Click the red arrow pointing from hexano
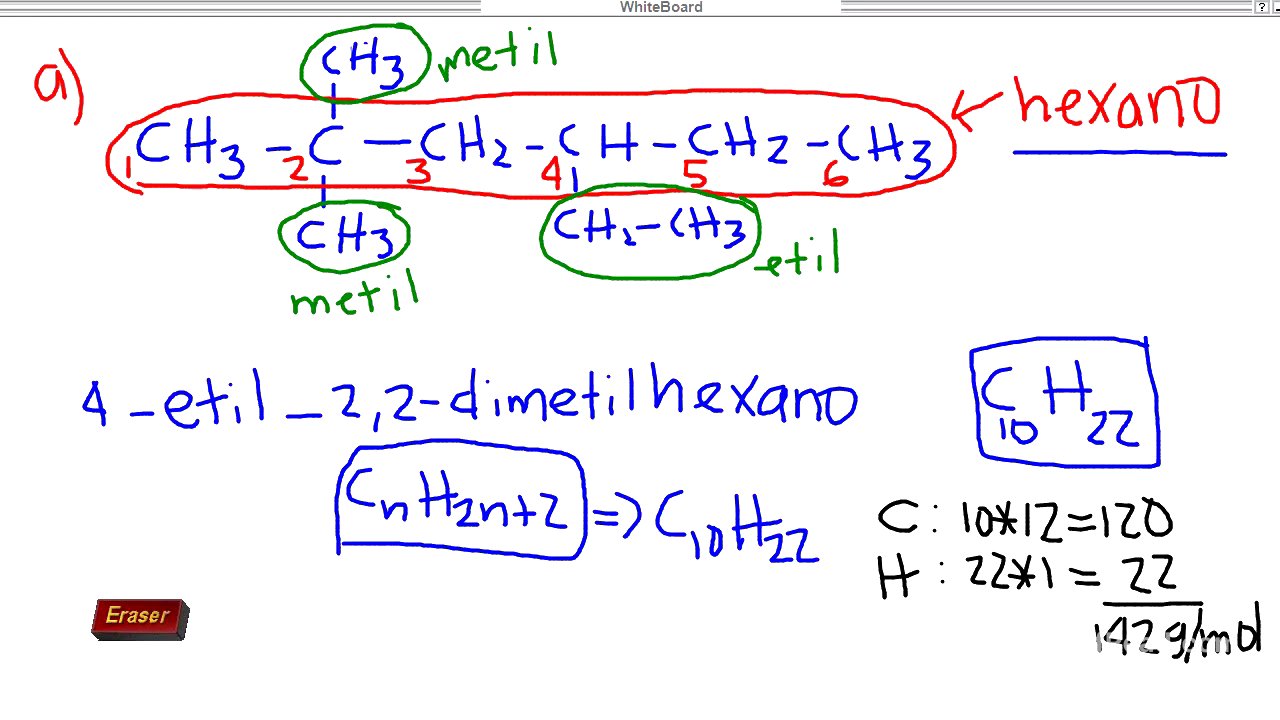 977,108
